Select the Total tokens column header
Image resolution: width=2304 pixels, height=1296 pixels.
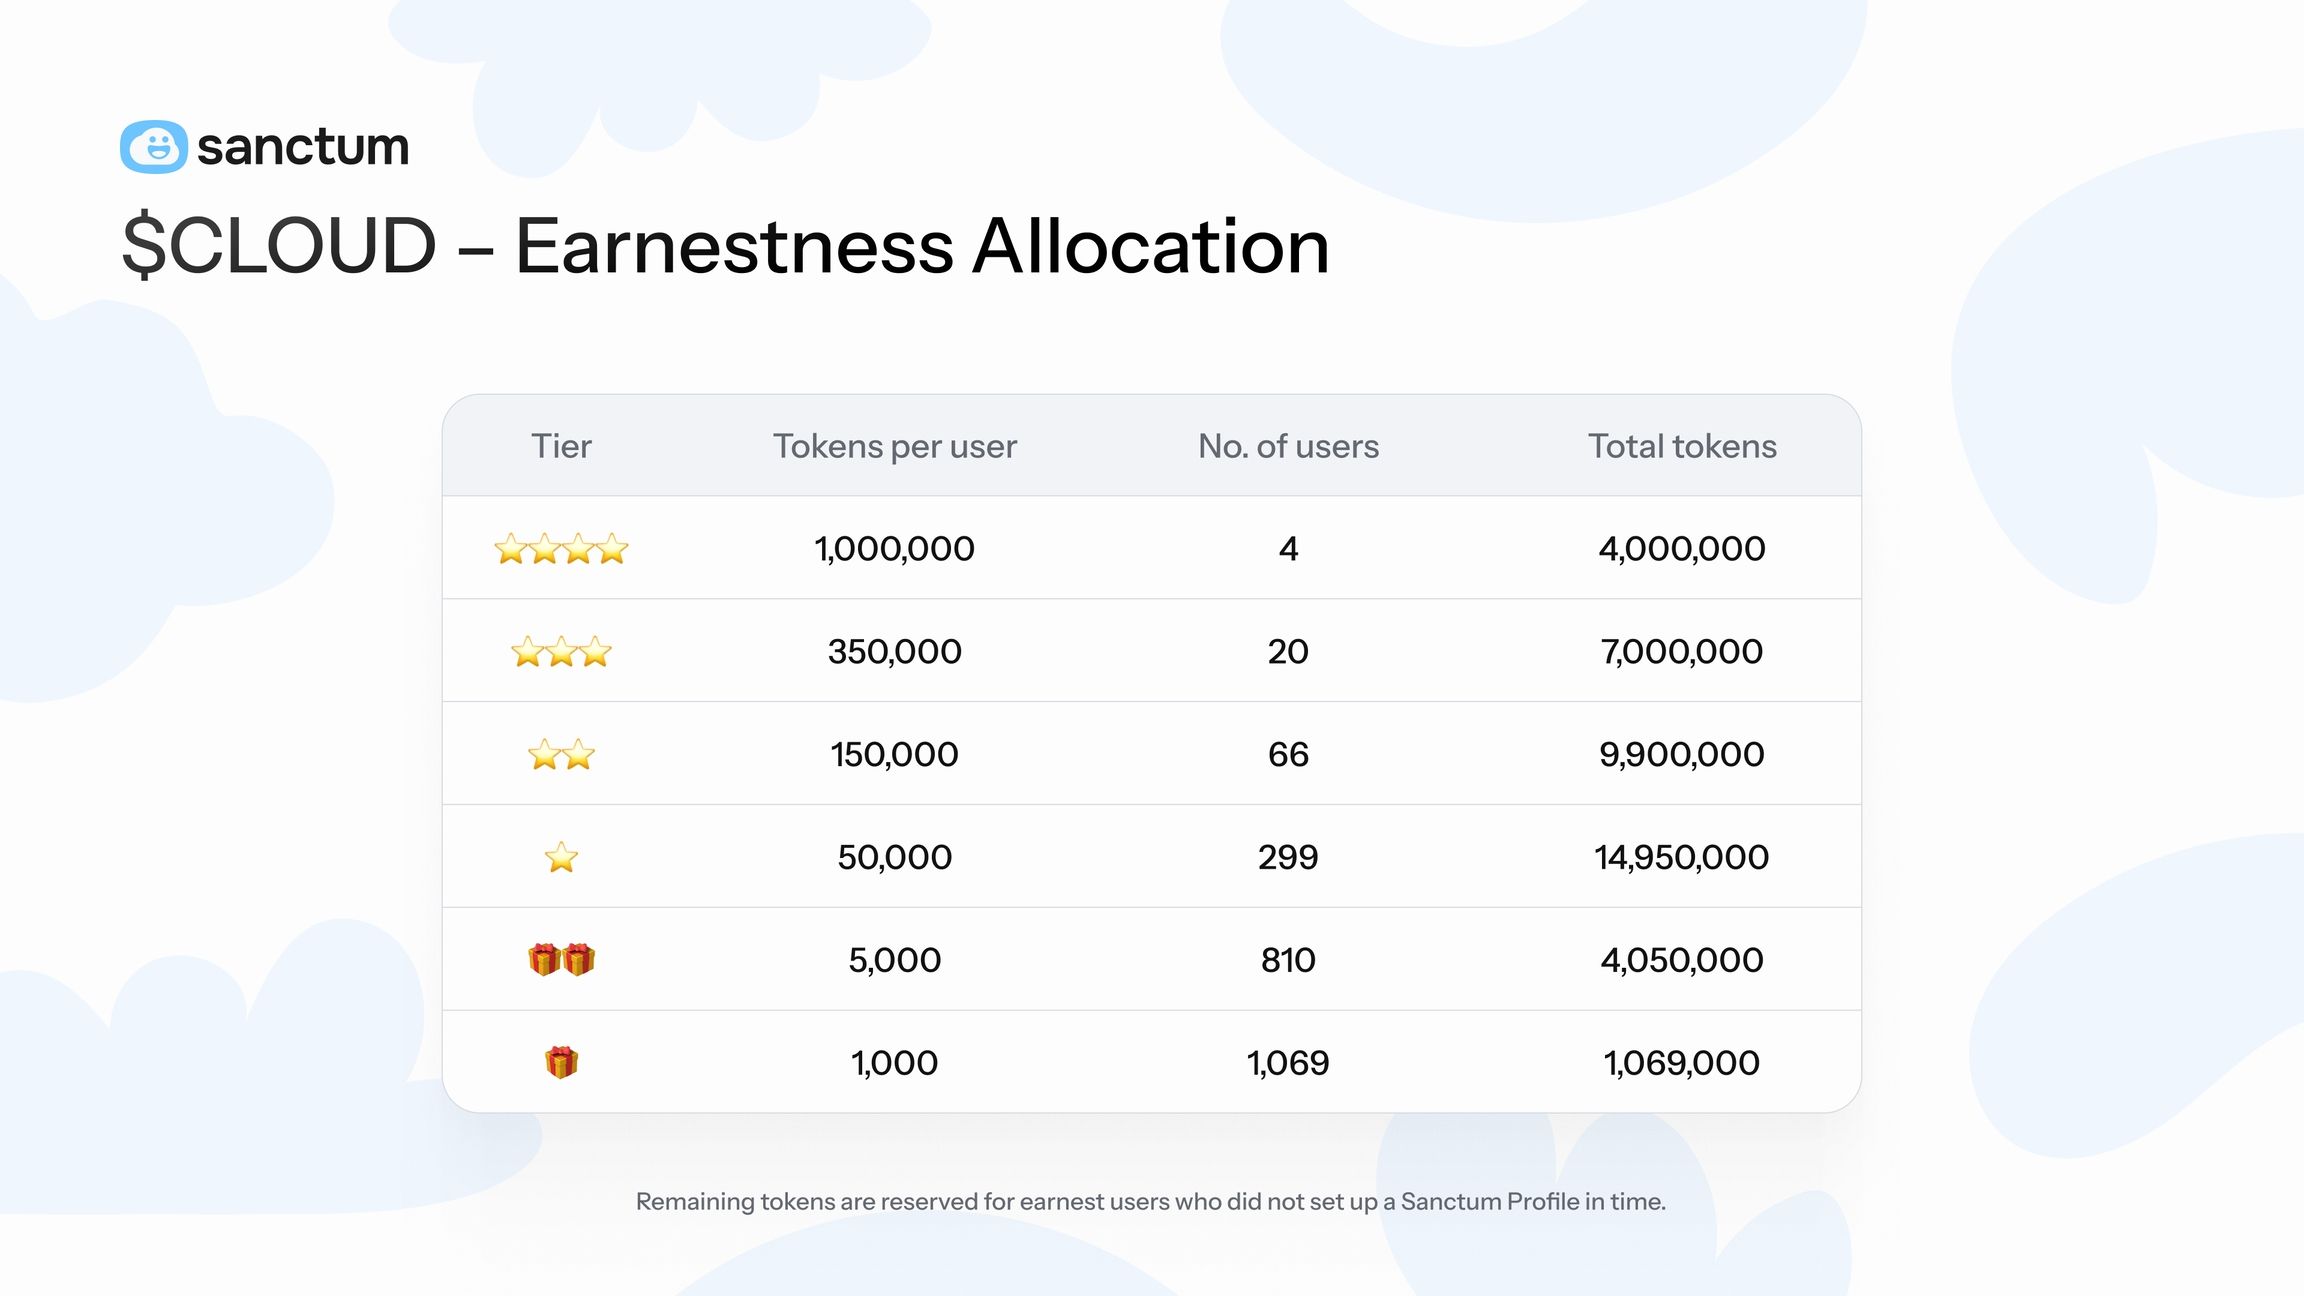(1682, 446)
